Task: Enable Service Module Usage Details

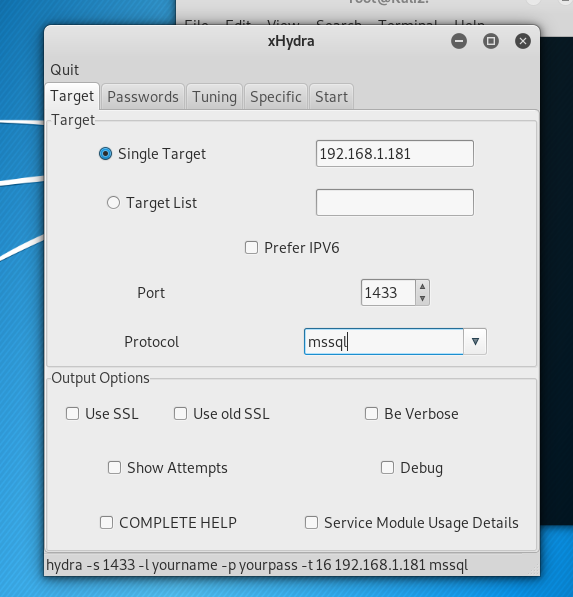Action: [x=311, y=522]
